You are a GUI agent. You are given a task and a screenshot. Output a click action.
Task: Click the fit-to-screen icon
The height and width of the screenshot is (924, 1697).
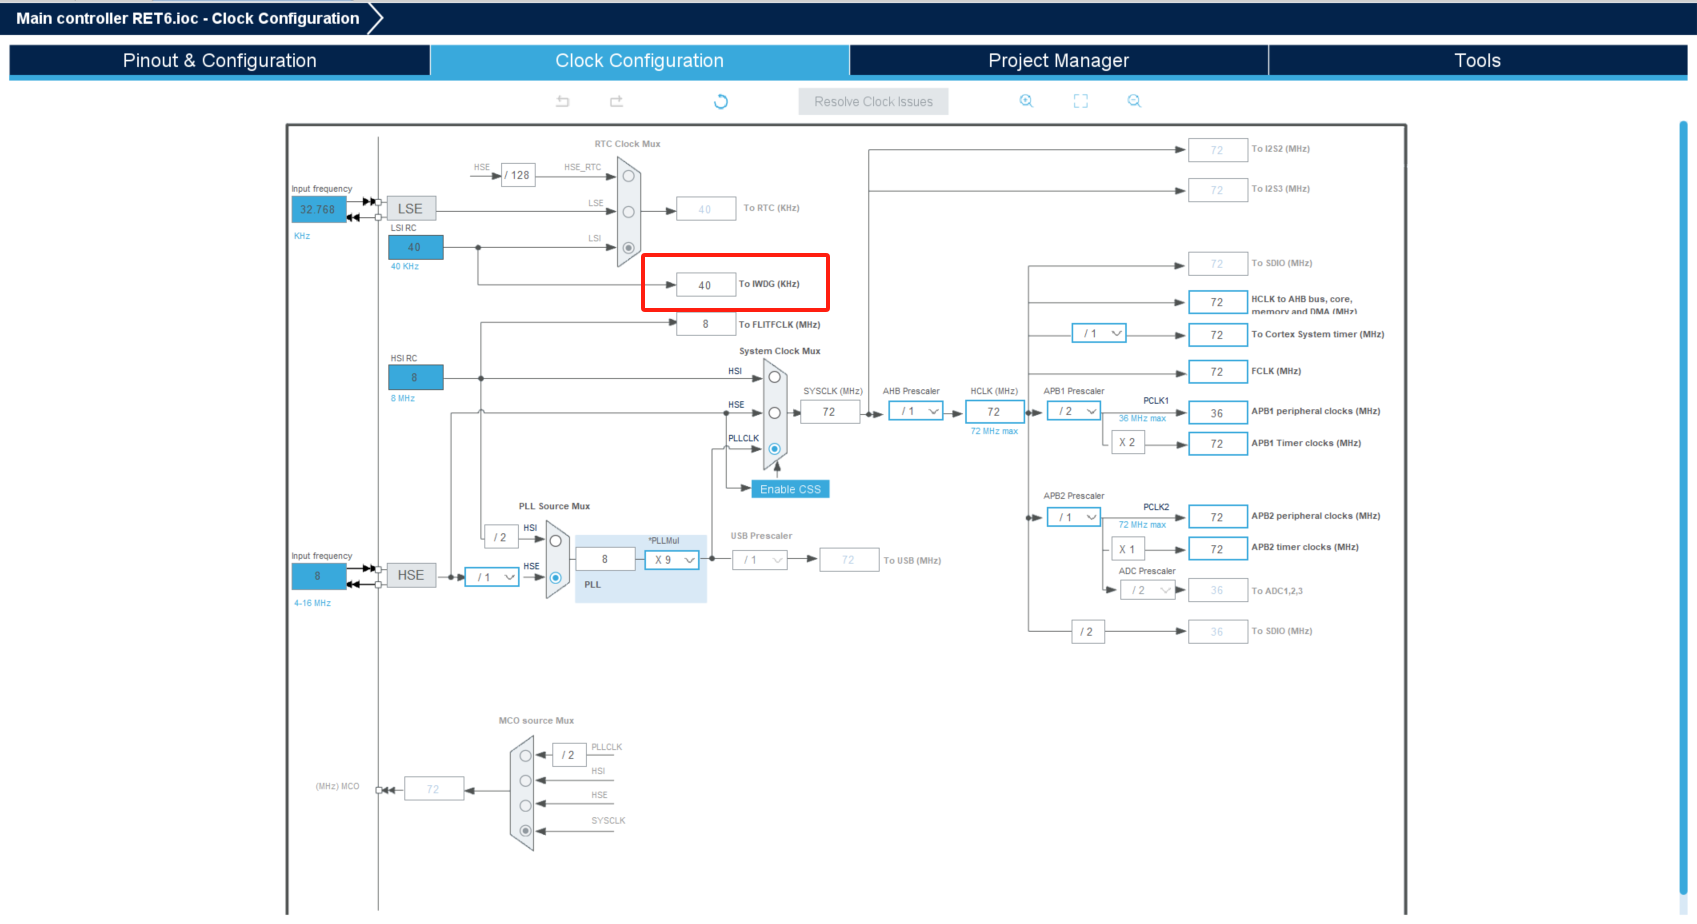[1081, 101]
